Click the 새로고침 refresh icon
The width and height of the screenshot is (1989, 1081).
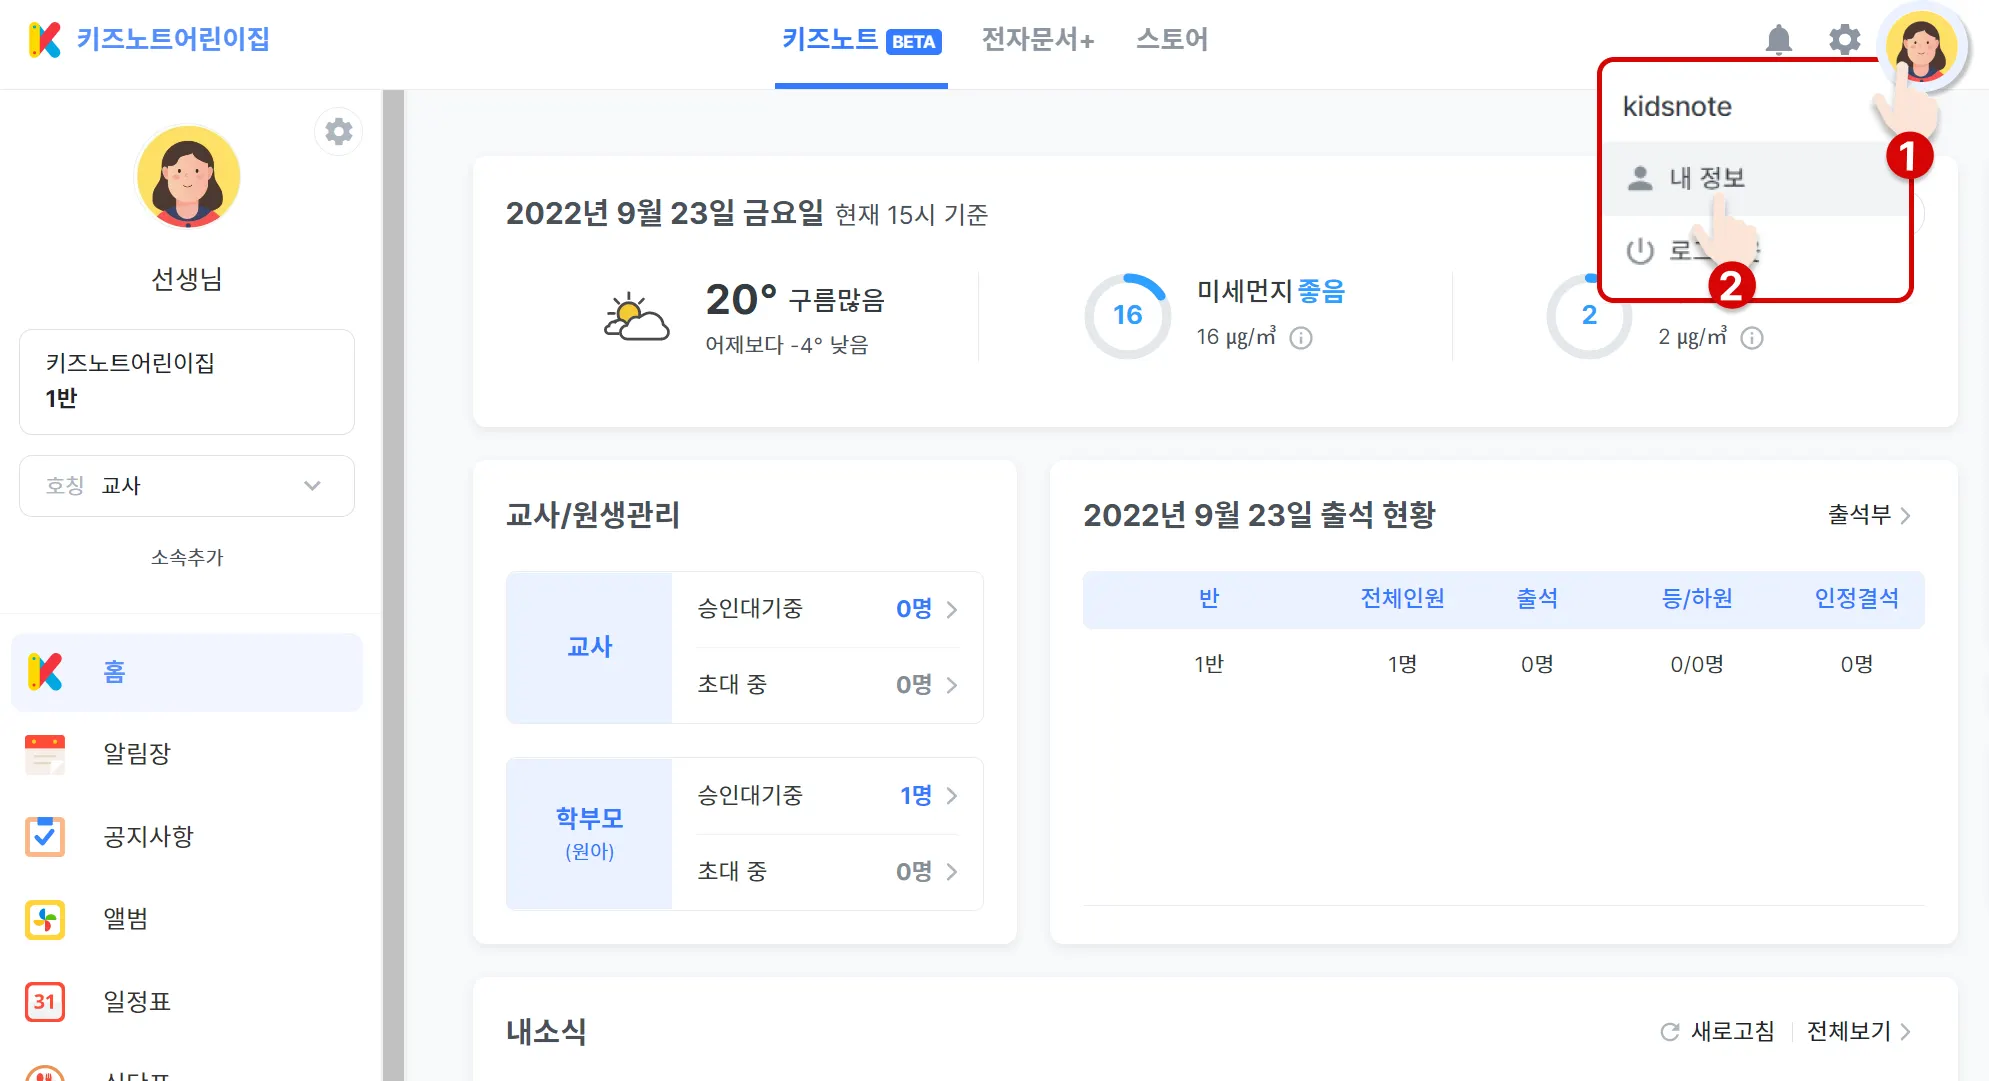coord(1669,1031)
